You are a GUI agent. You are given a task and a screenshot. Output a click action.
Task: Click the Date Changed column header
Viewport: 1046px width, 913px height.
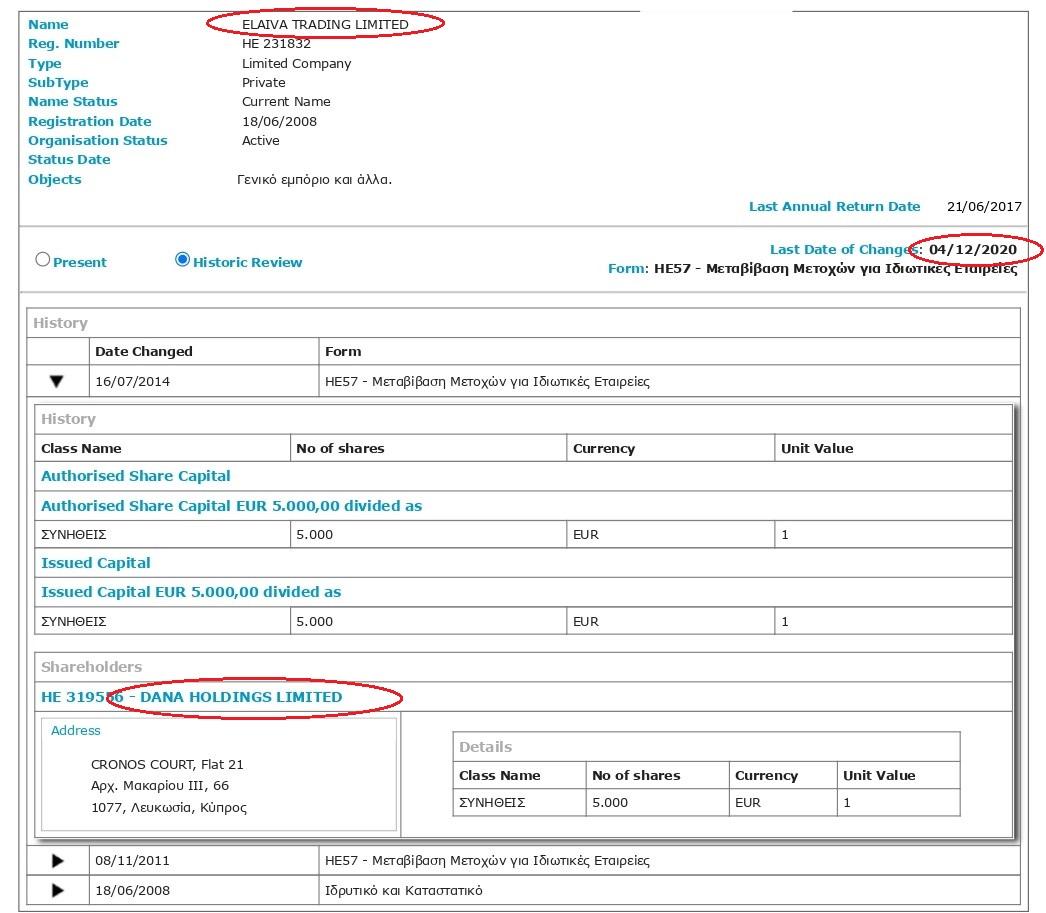coord(143,351)
